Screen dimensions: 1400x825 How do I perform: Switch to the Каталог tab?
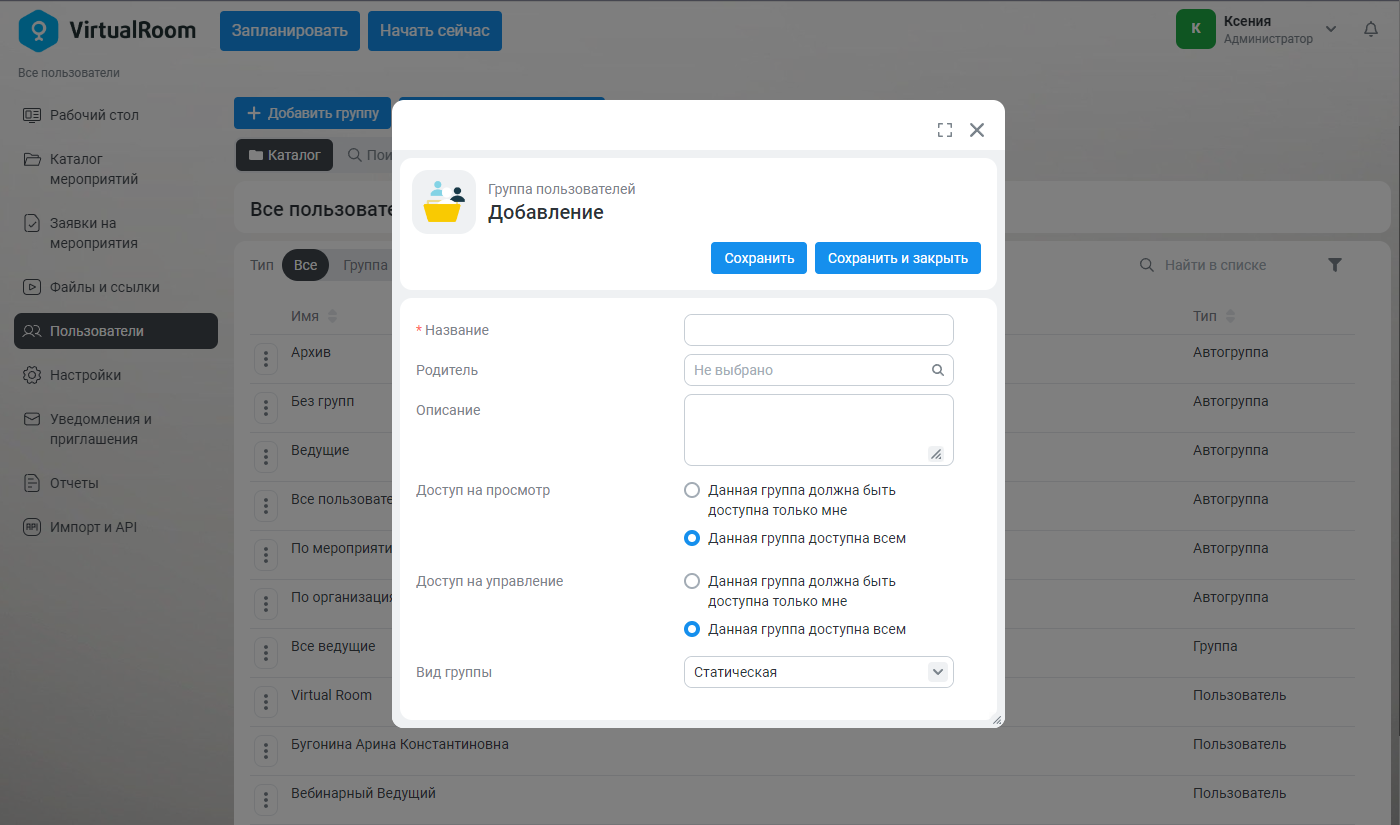point(284,155)
